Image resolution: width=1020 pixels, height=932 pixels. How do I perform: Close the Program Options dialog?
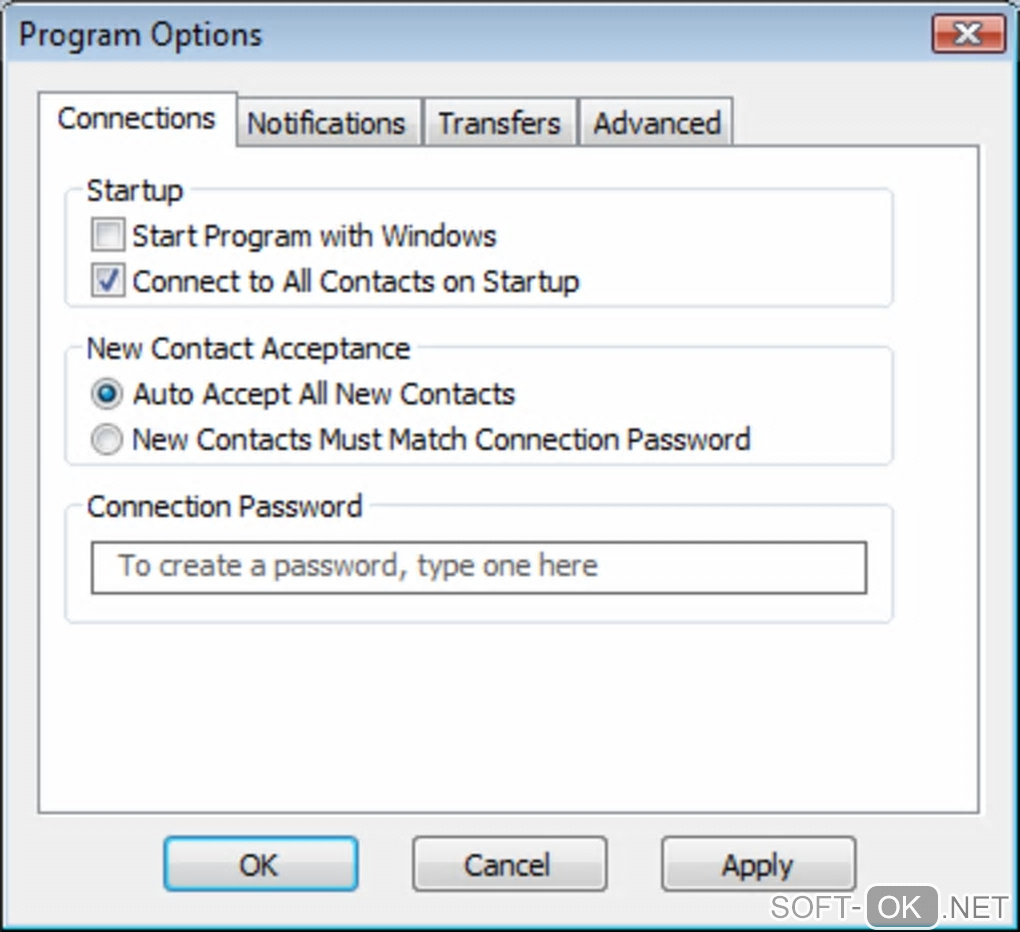[967, 36]
